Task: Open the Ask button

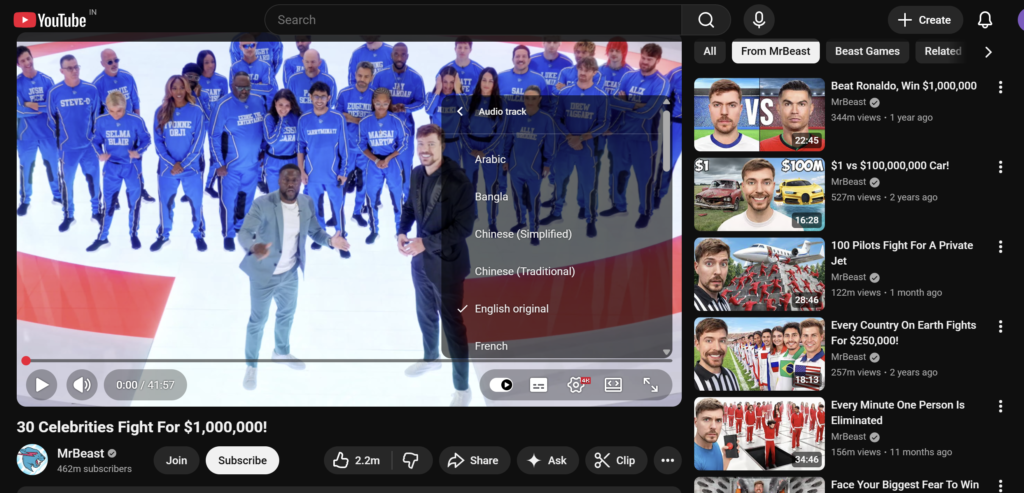Action: [547, 460]
